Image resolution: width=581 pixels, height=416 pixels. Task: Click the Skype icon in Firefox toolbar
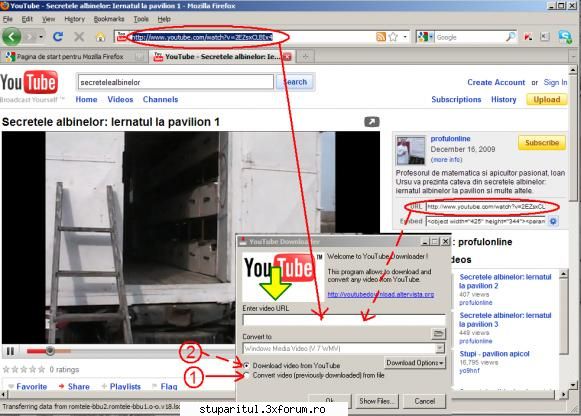(565, 37)
